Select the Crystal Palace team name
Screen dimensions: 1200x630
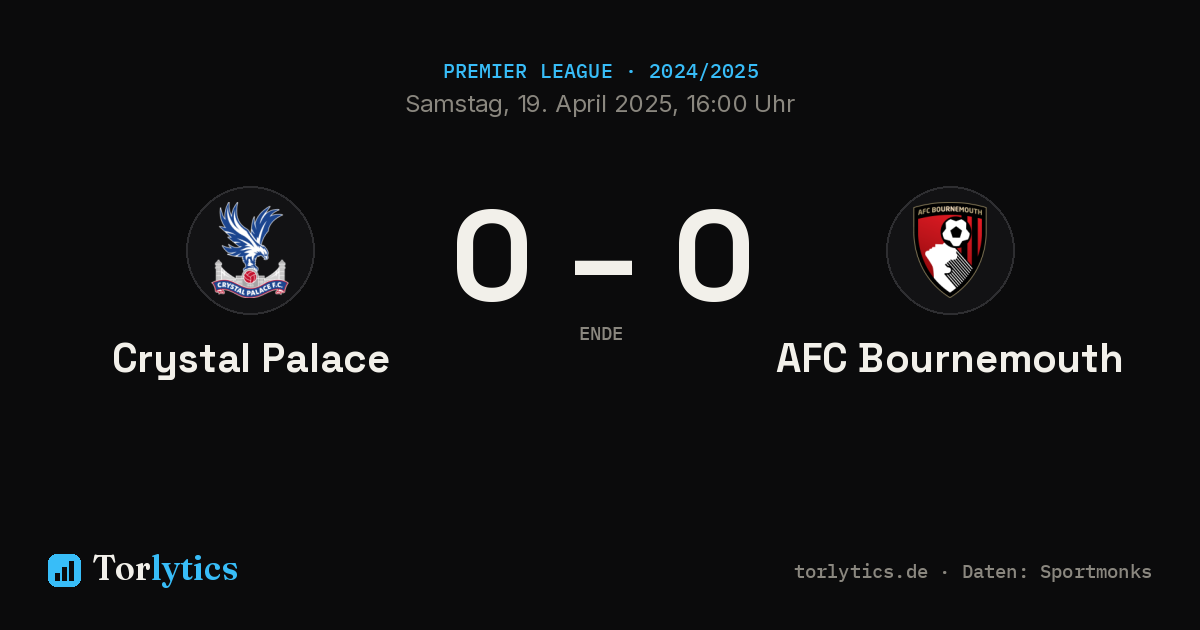(x=251, y=359)
